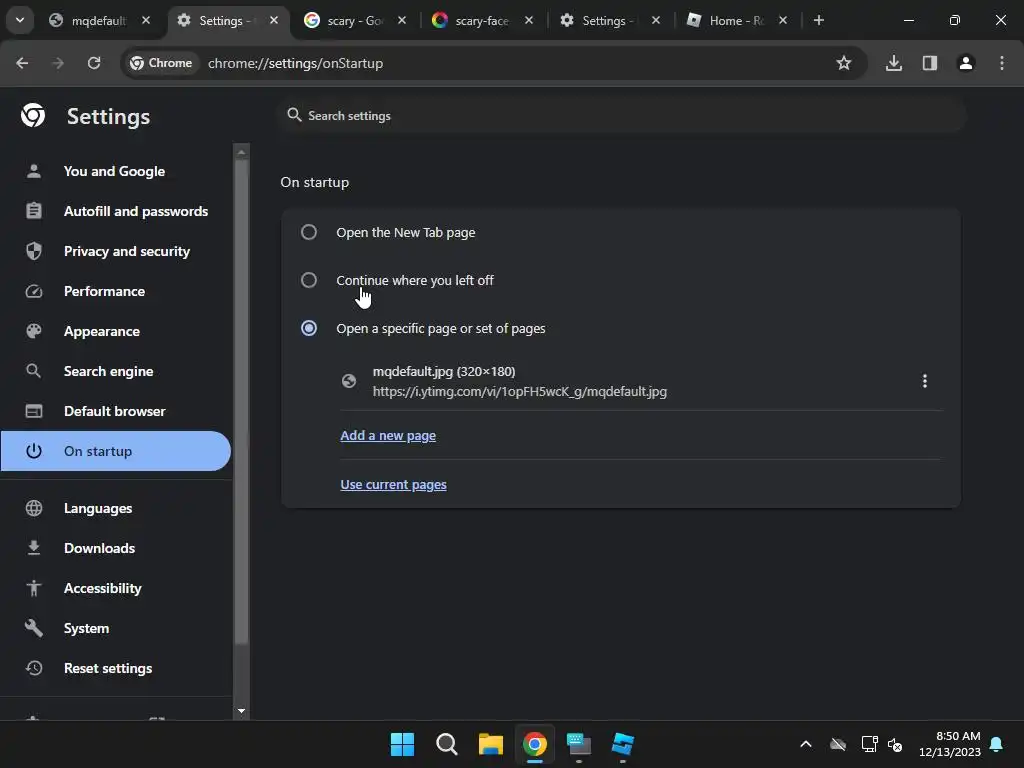Open Windows taskbar search
This screenshot has width=1024, height=768.
click(x=447, y=744)
